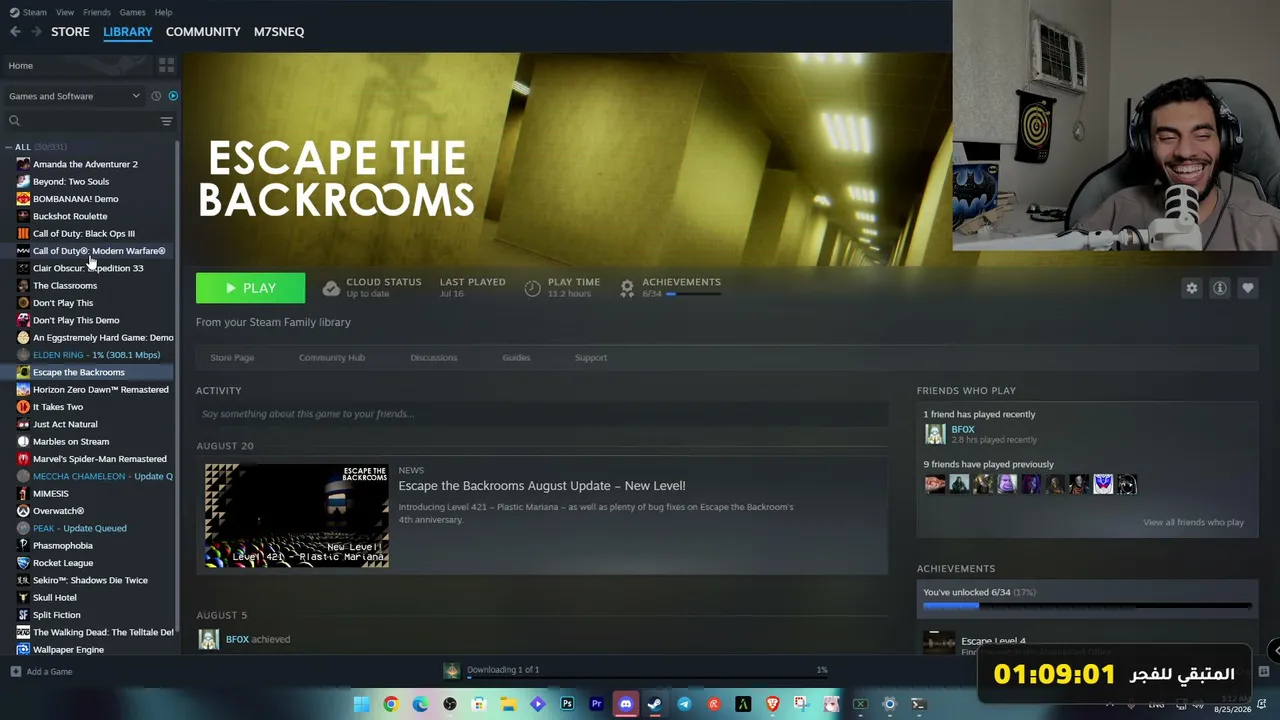Open BFOX friend profile name
This screenshot has height=720, width=1280.
coord(963,429)
